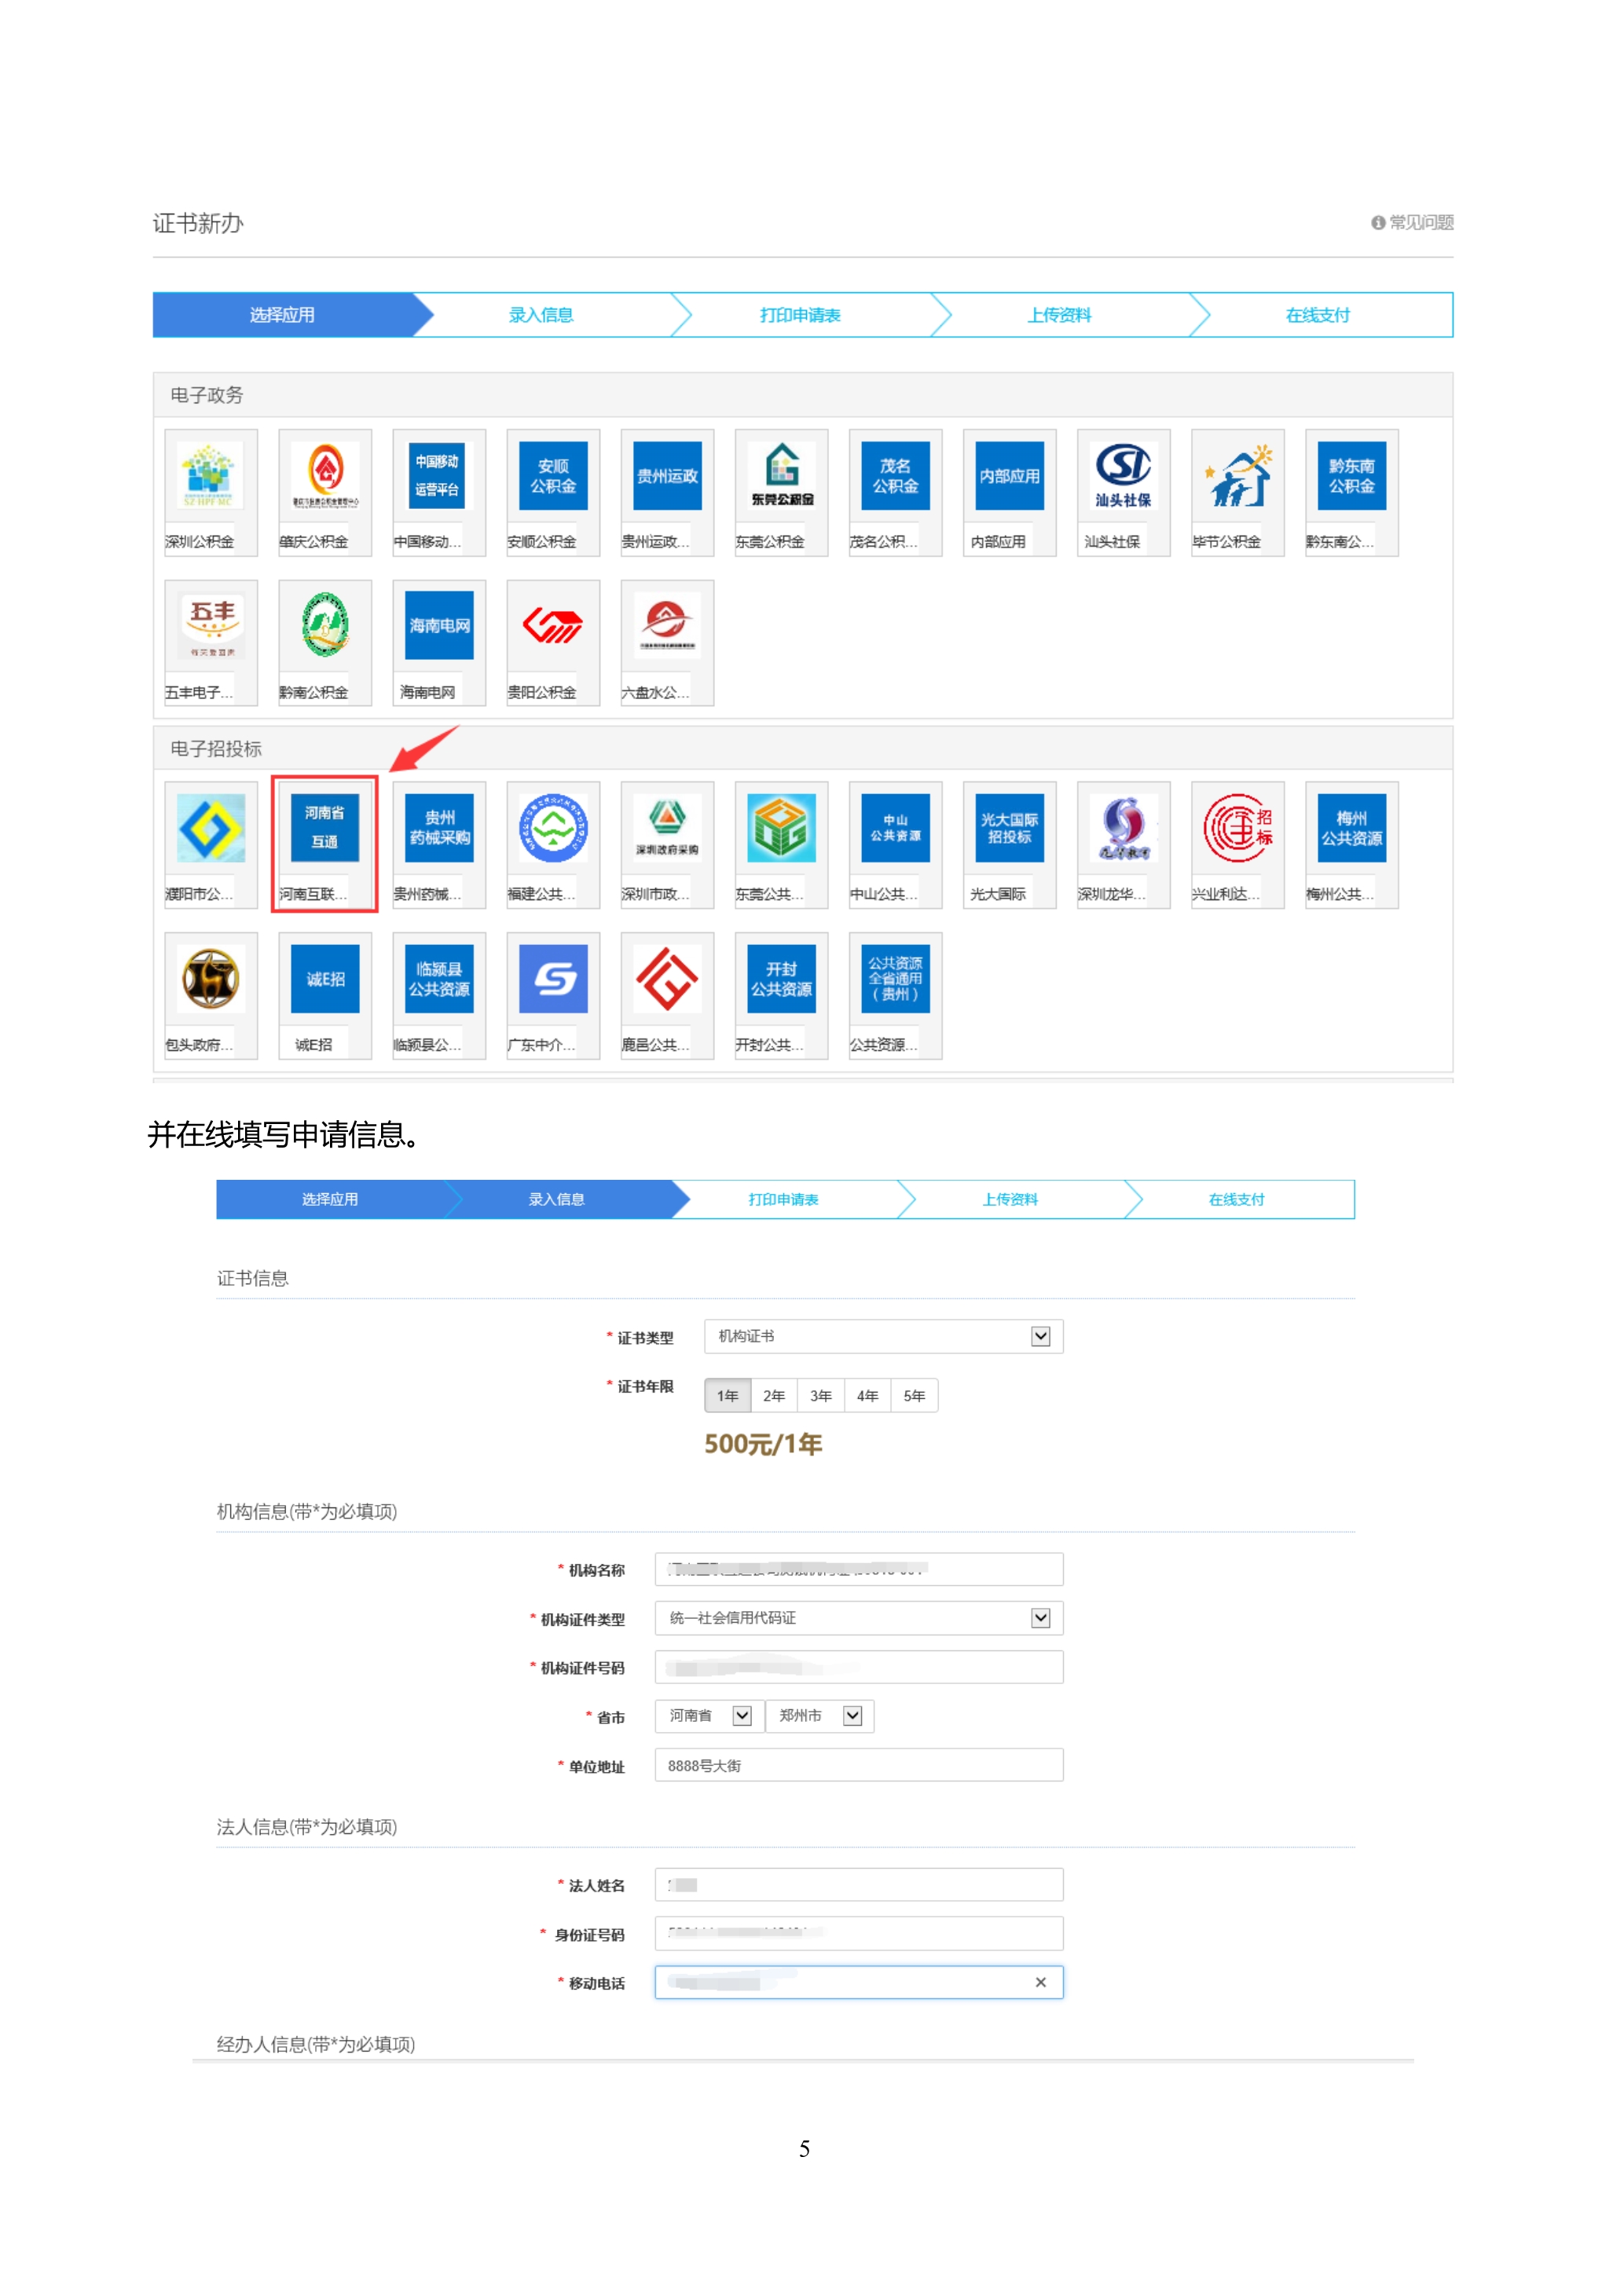Viewport: 1624px width, 2296px height.
Task: Click the 机构名称 input field
Action: tap(859, 1569)
